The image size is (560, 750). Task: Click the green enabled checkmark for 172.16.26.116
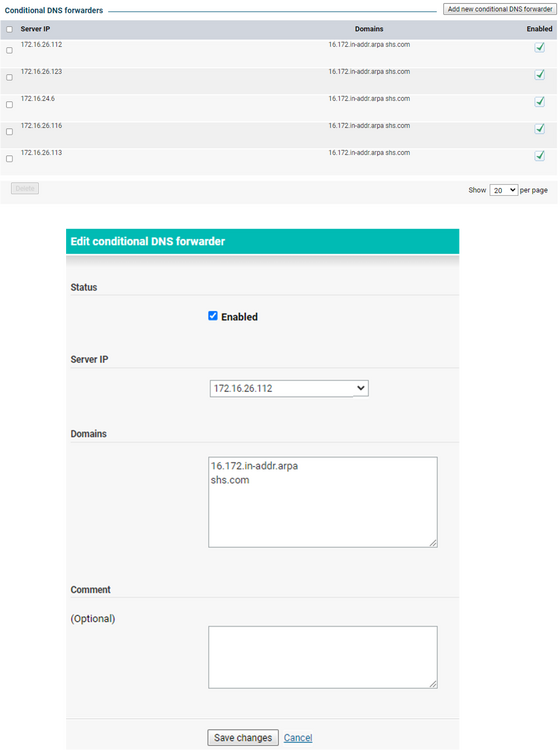coord(539,128)
